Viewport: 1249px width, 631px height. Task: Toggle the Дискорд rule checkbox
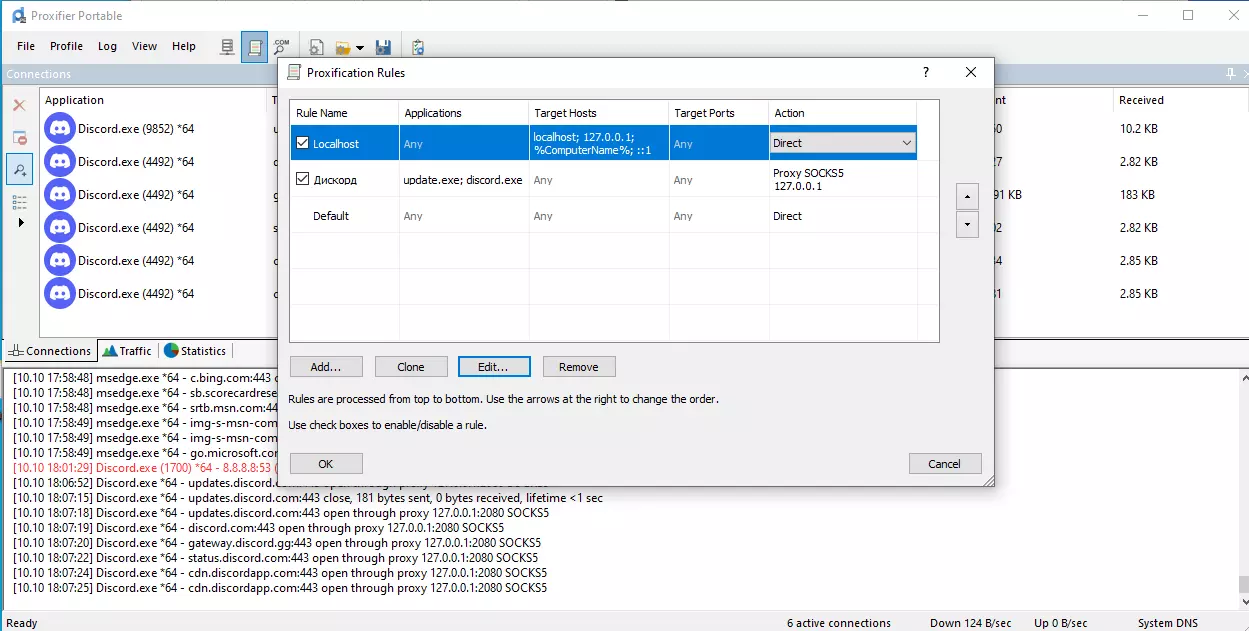303,180
